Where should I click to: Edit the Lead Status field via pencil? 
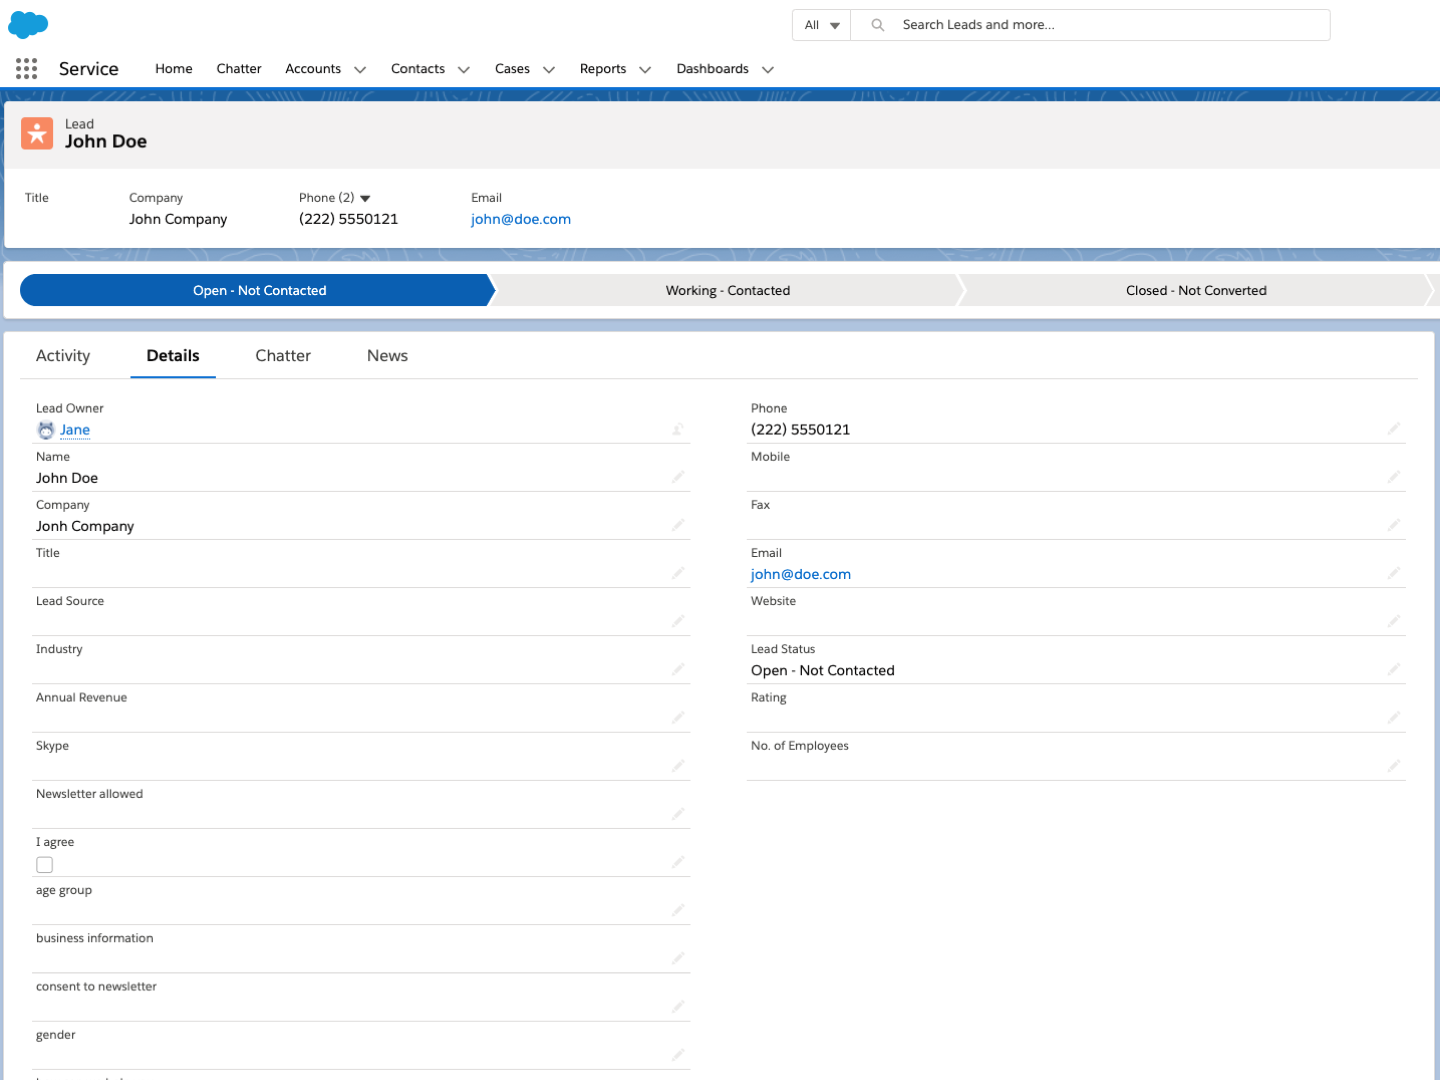tap(1393, 670)
